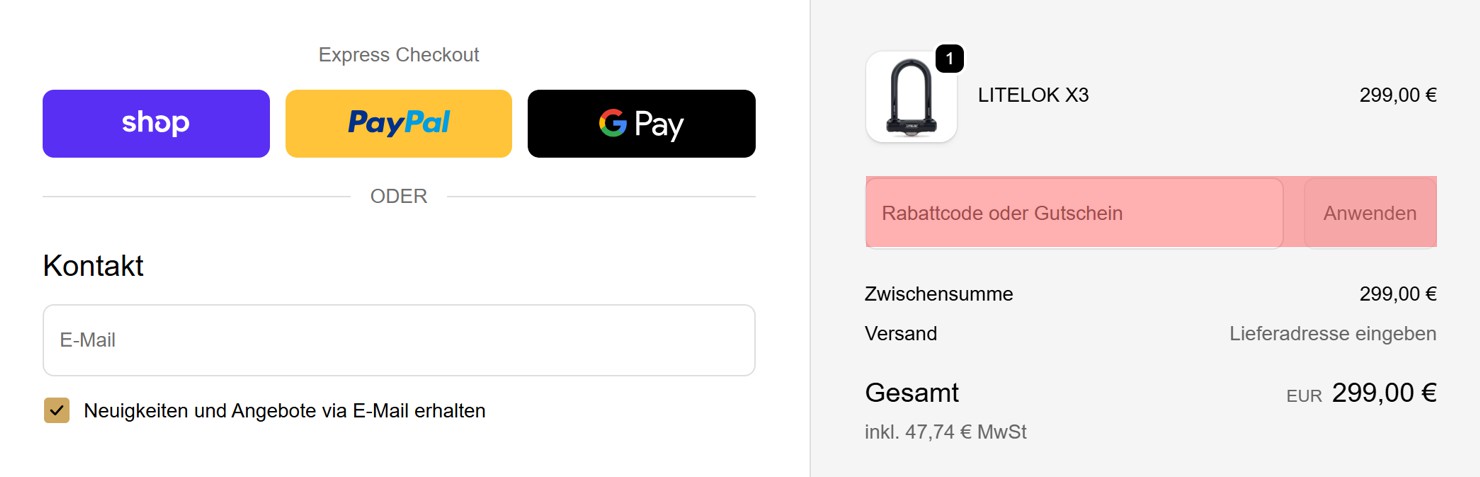Select the Zwischensumme label
The image size is (1480, 477).
(x=938, y=294)
